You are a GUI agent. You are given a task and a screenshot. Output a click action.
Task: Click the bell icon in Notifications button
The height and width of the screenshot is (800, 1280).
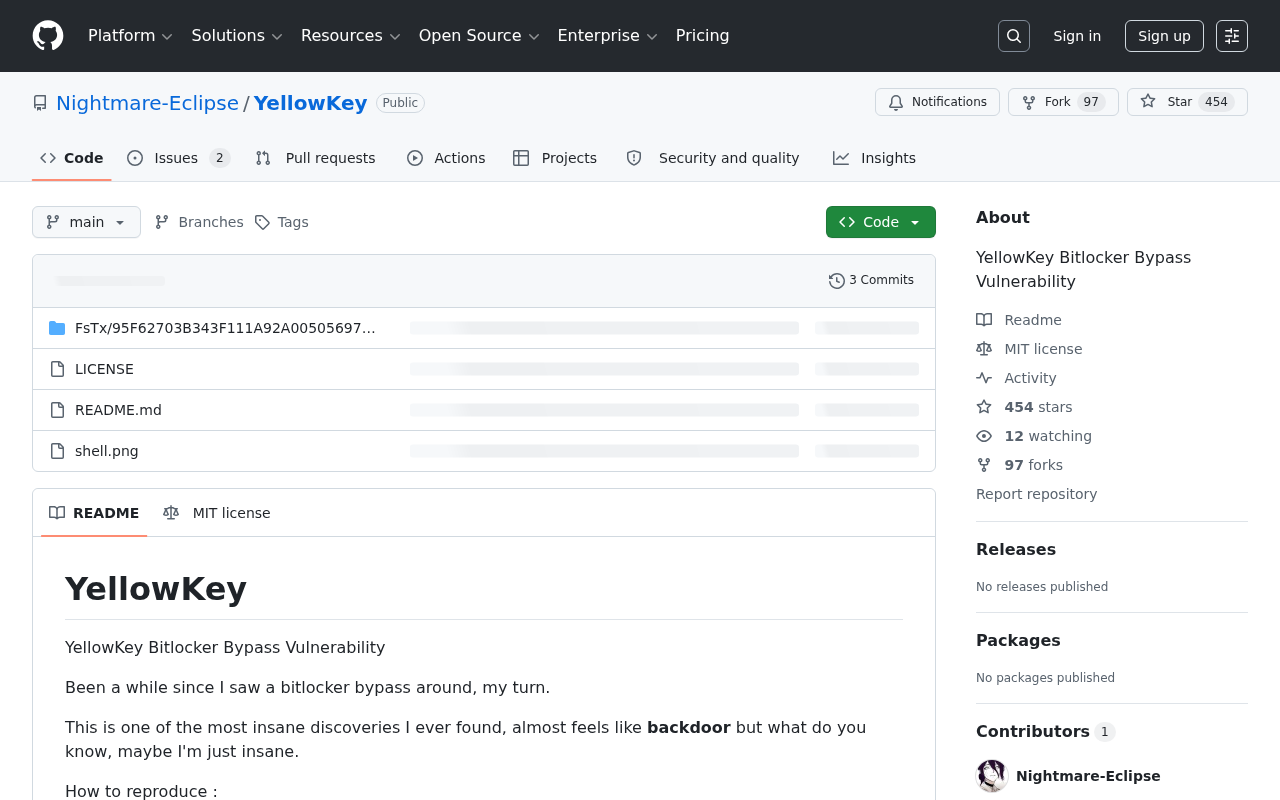pos(896,102)
